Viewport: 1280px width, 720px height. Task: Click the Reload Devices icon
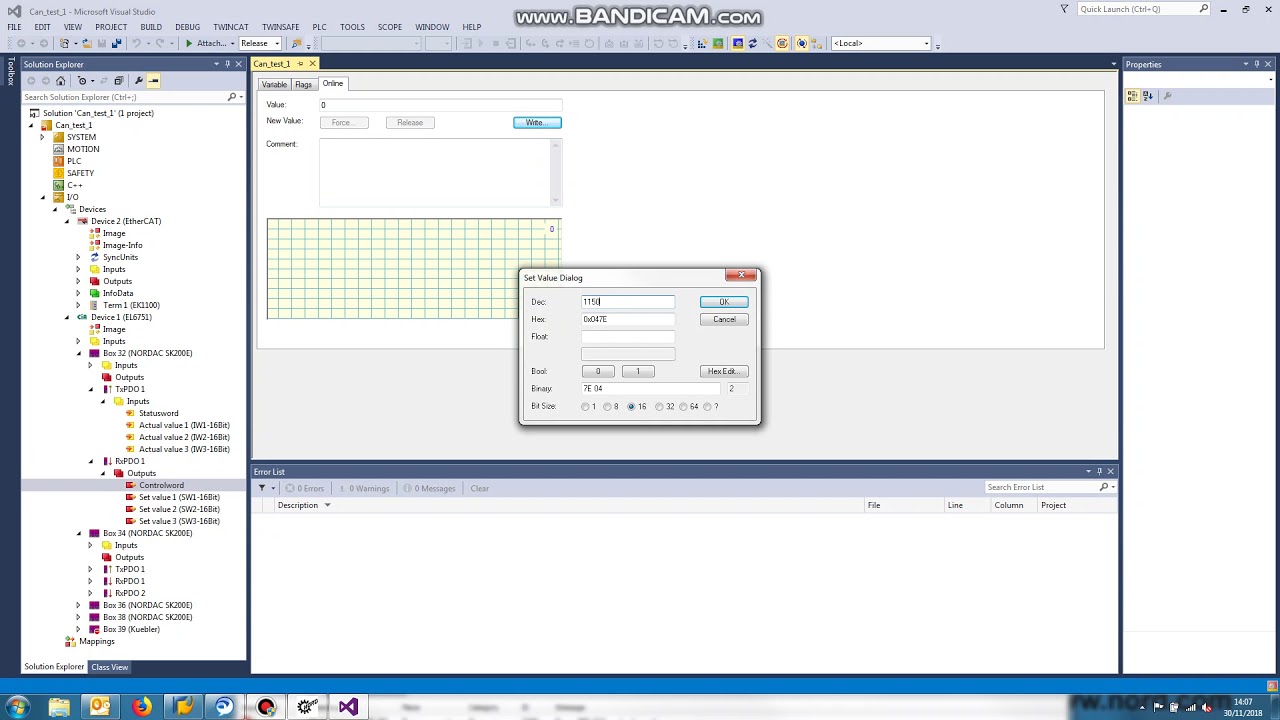(x=753, y=43)
